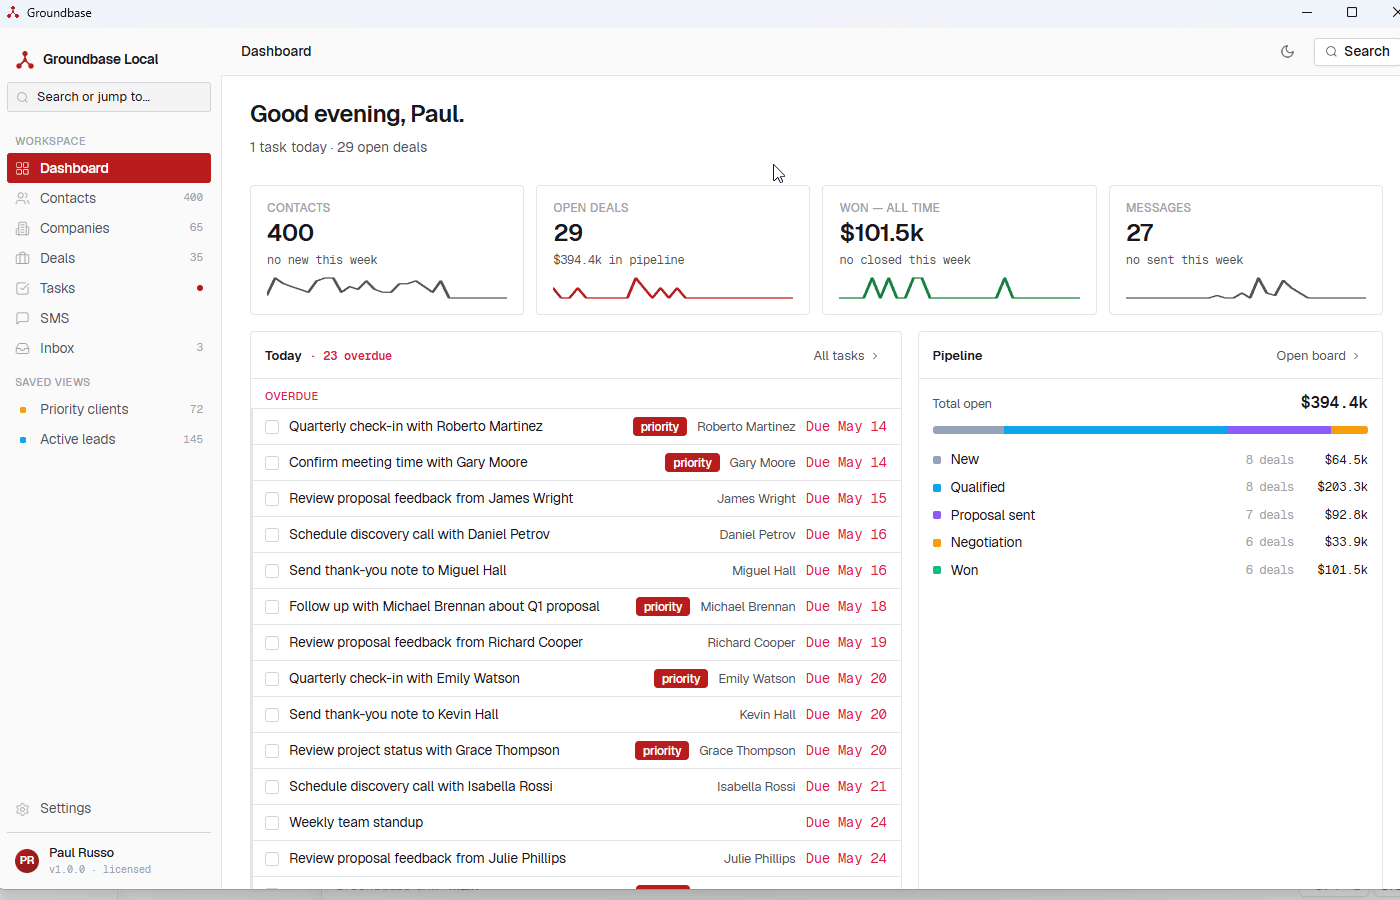Navigate to Tasks in the sidebar

click(109, 288)
